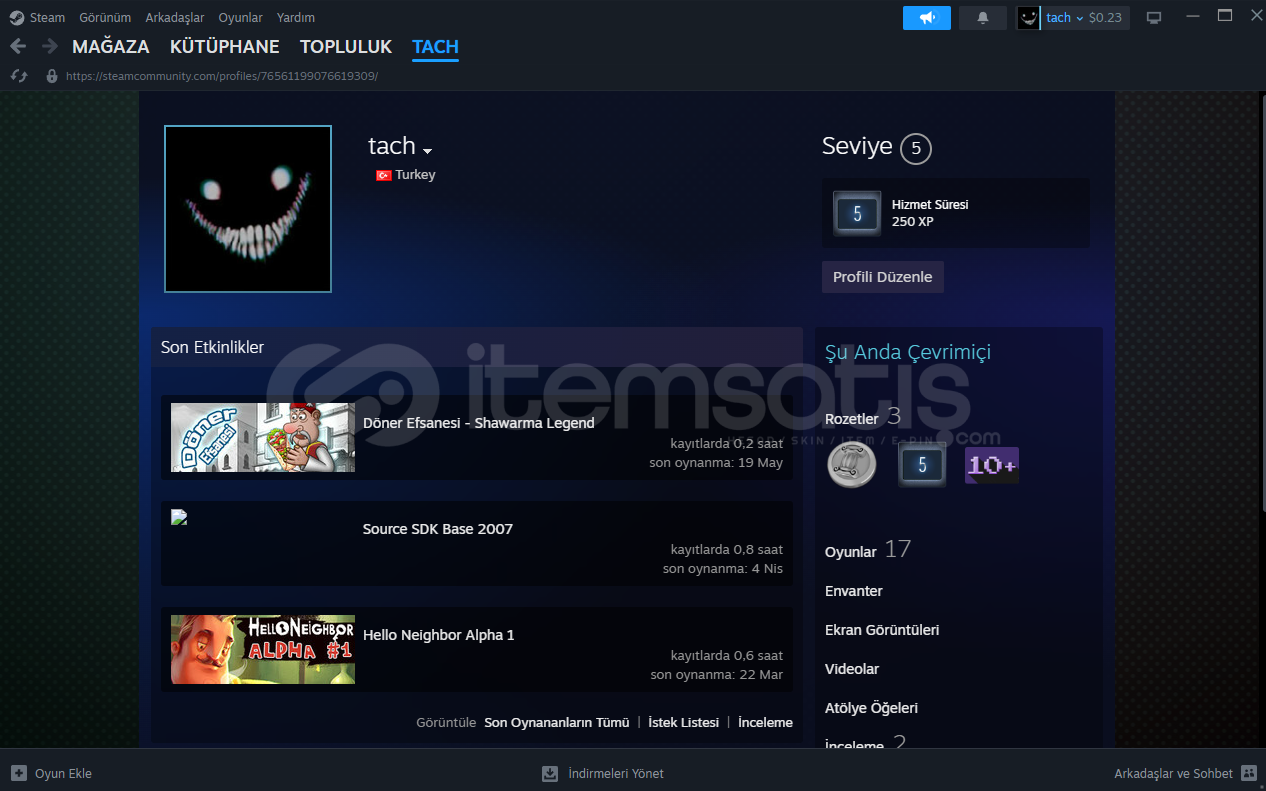Click the small avatar in top bar
The image size is (1266, 791).
click(x=1028, y=18)
